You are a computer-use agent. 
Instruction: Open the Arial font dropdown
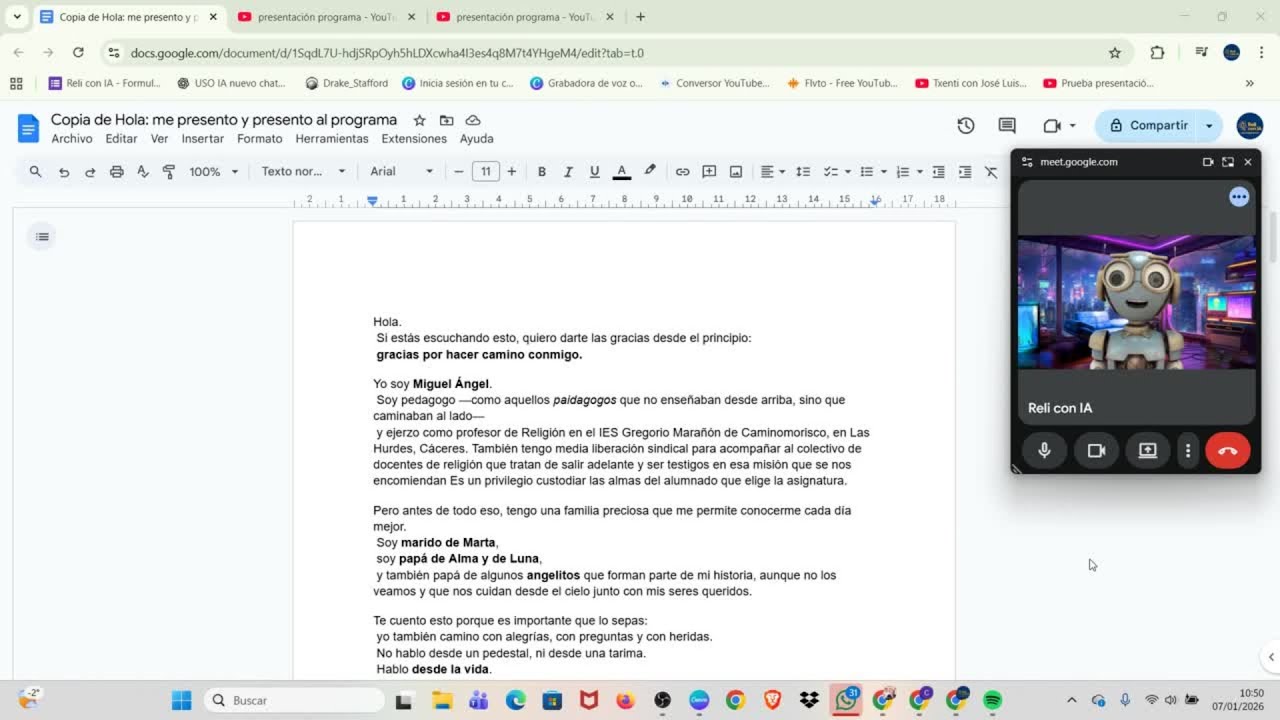(x=401, y=172)
